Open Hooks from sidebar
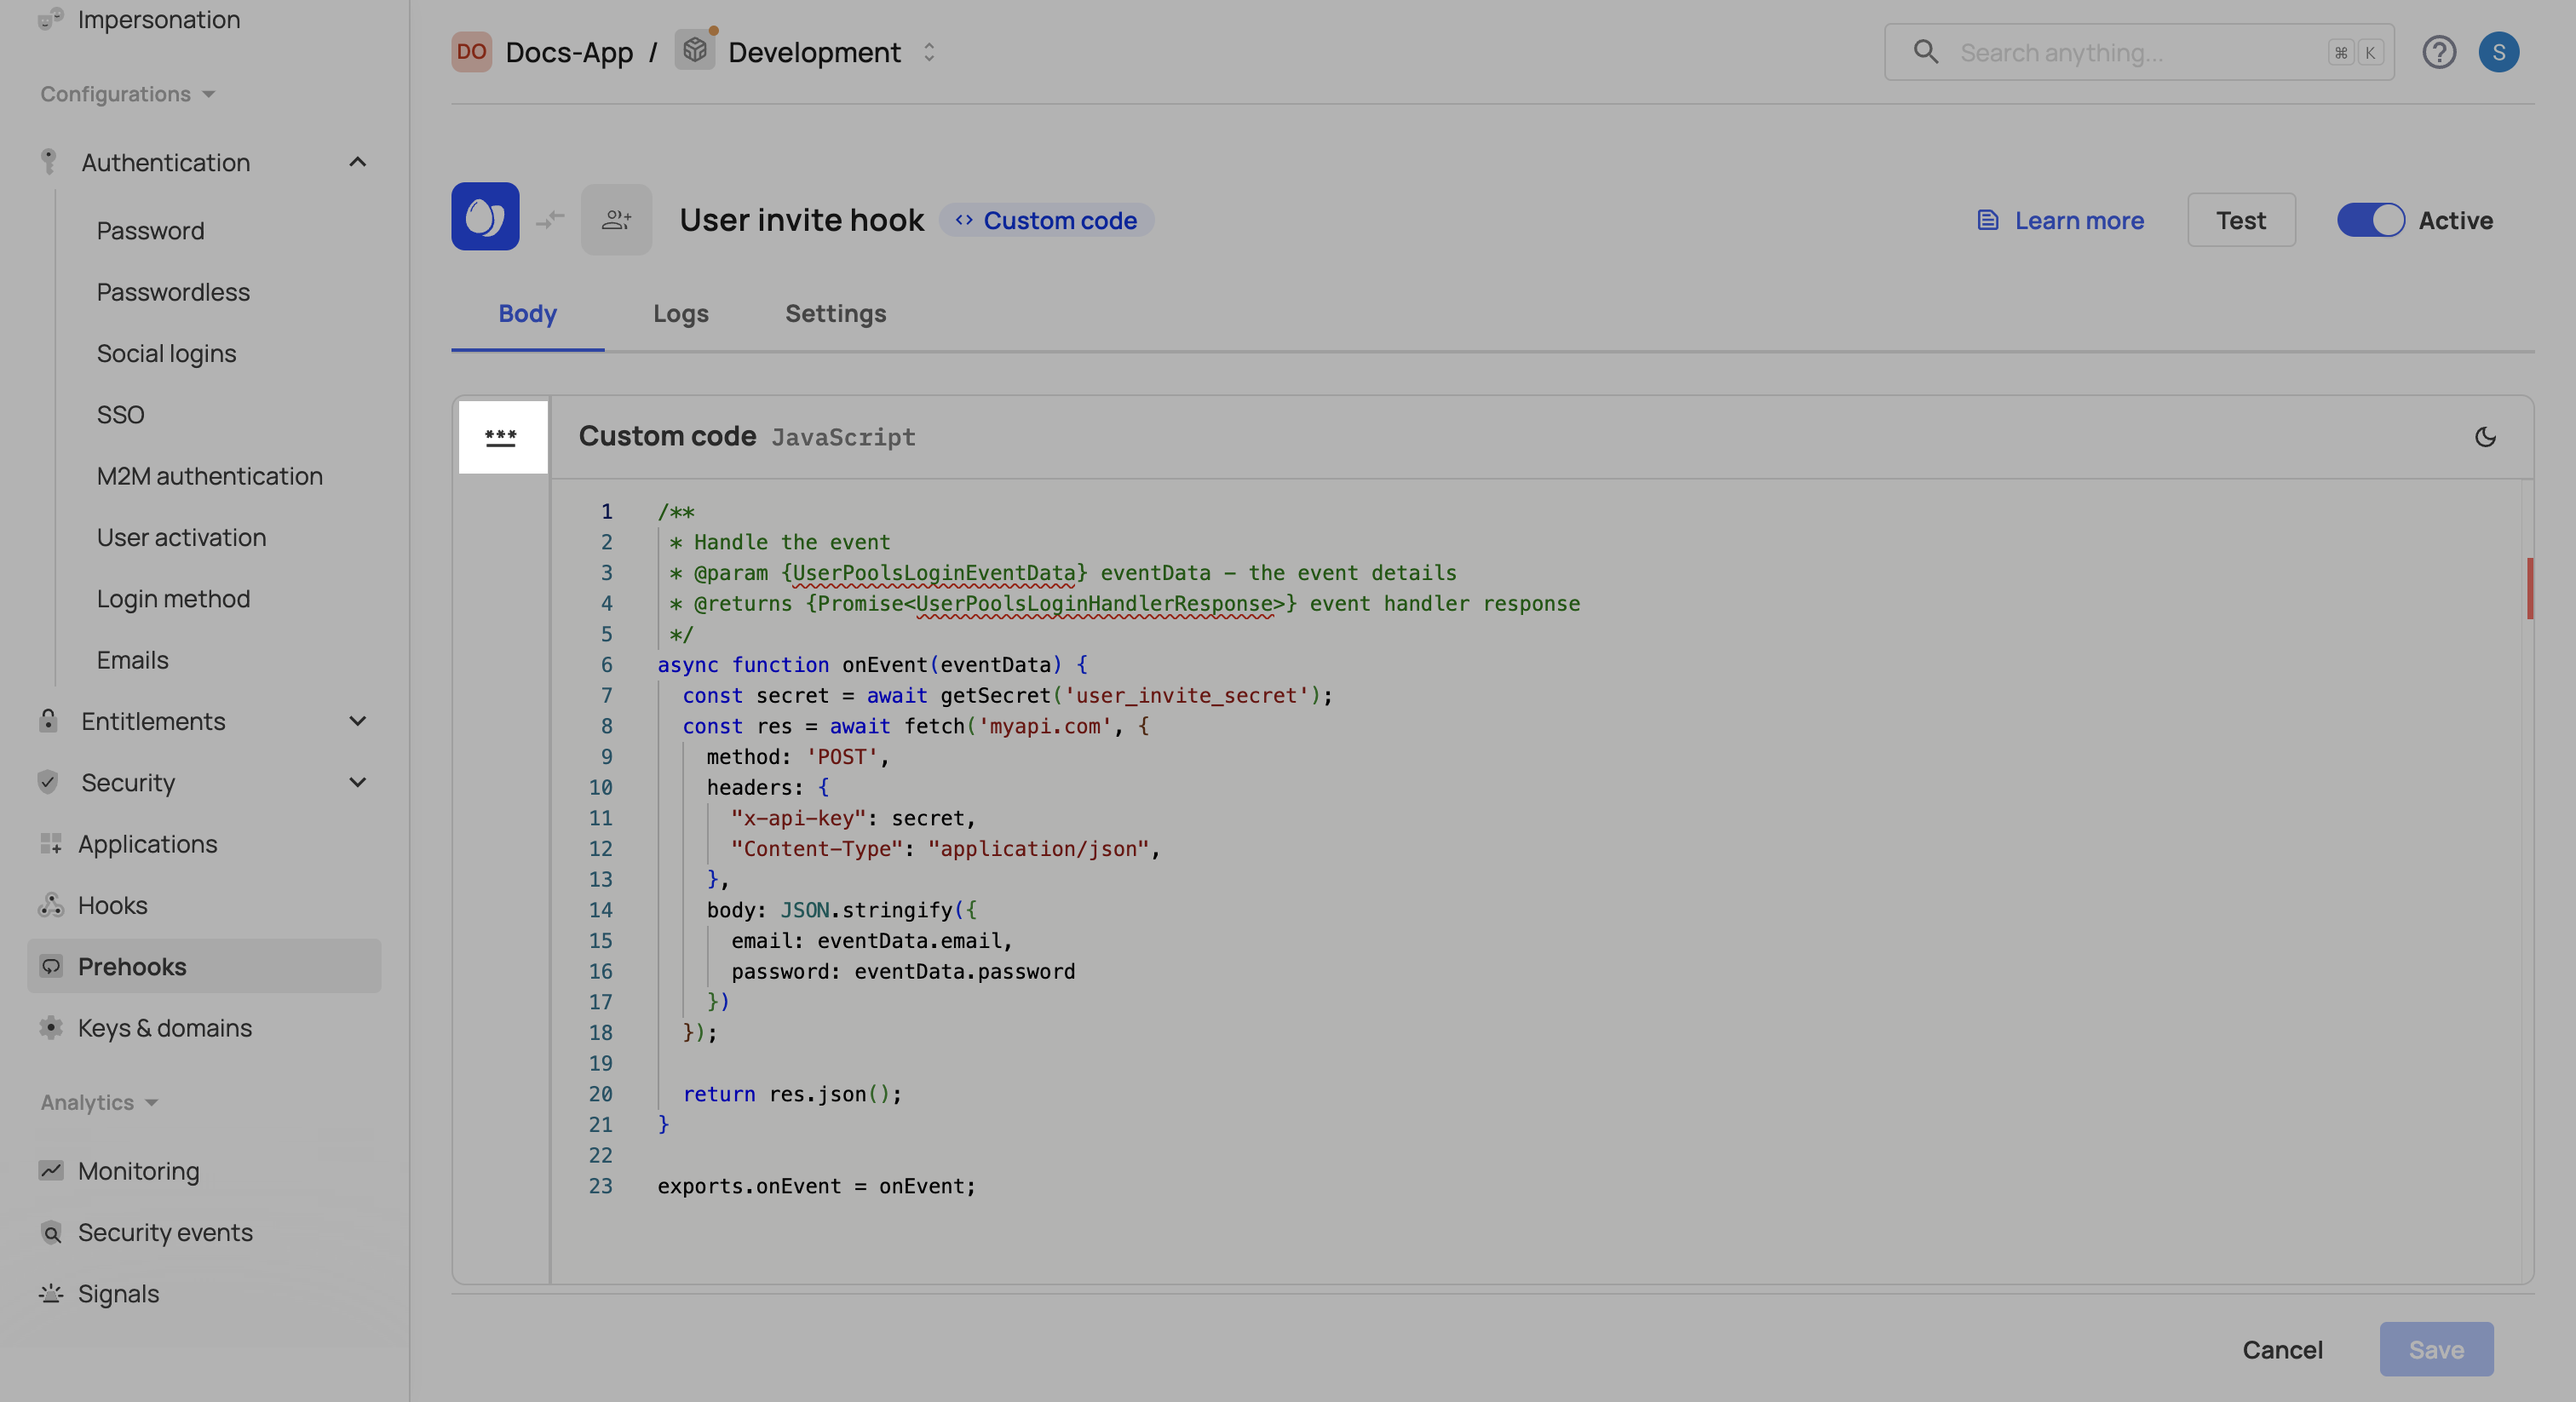Viewport: 2576px width, 1402px height. [x=112, y=905]
